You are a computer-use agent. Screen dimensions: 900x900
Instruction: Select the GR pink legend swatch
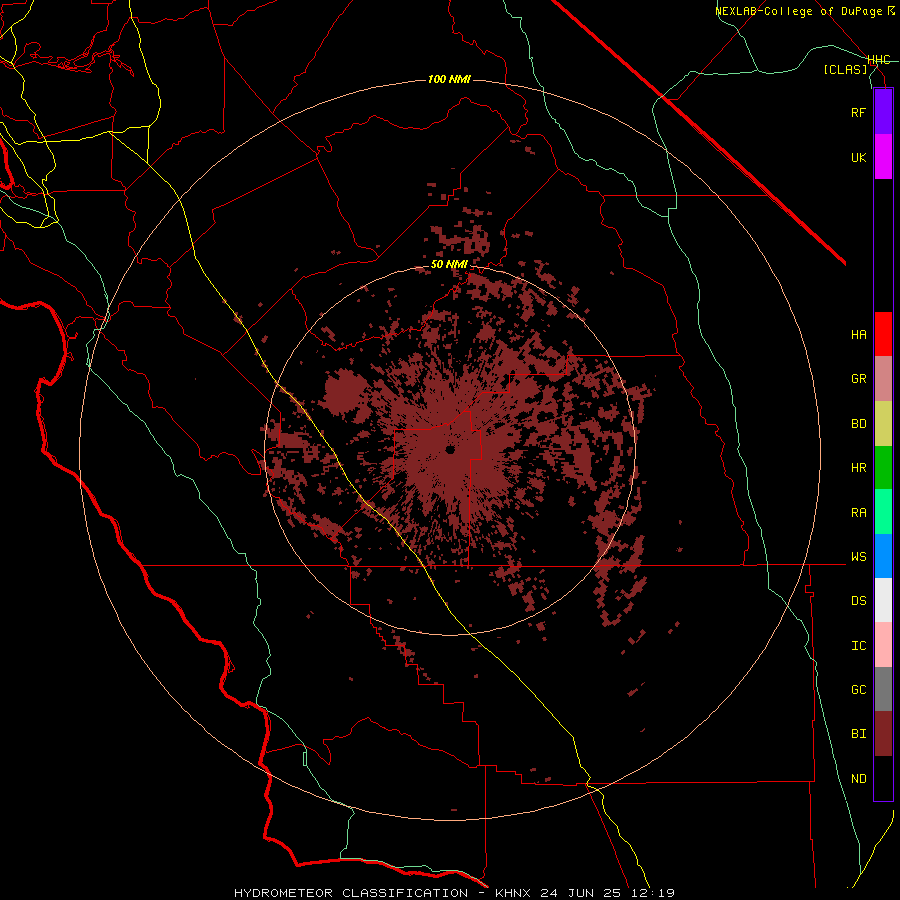[x=883, y=378]
